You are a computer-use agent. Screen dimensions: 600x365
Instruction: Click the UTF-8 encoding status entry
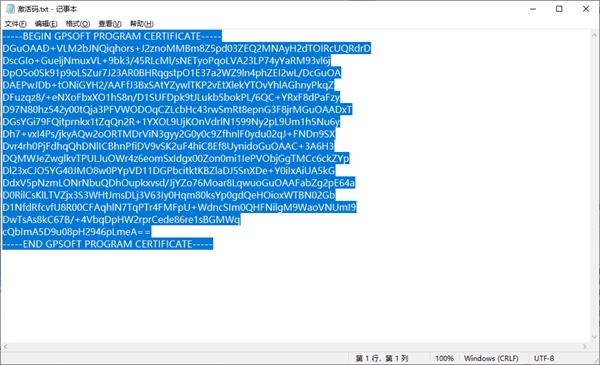pos(544,358)
